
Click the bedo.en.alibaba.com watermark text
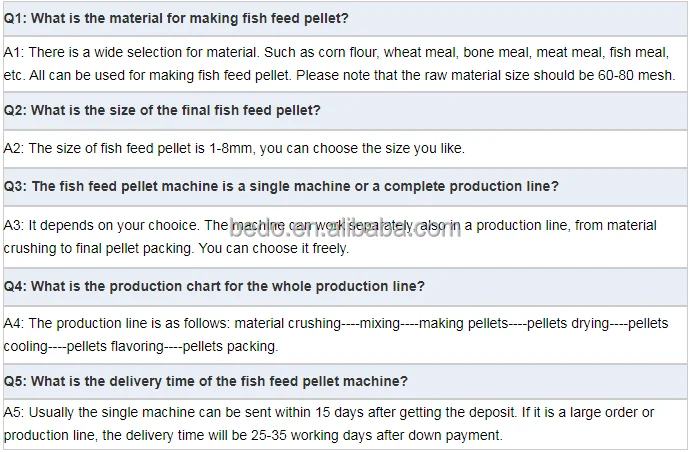[x=345, y=229]
